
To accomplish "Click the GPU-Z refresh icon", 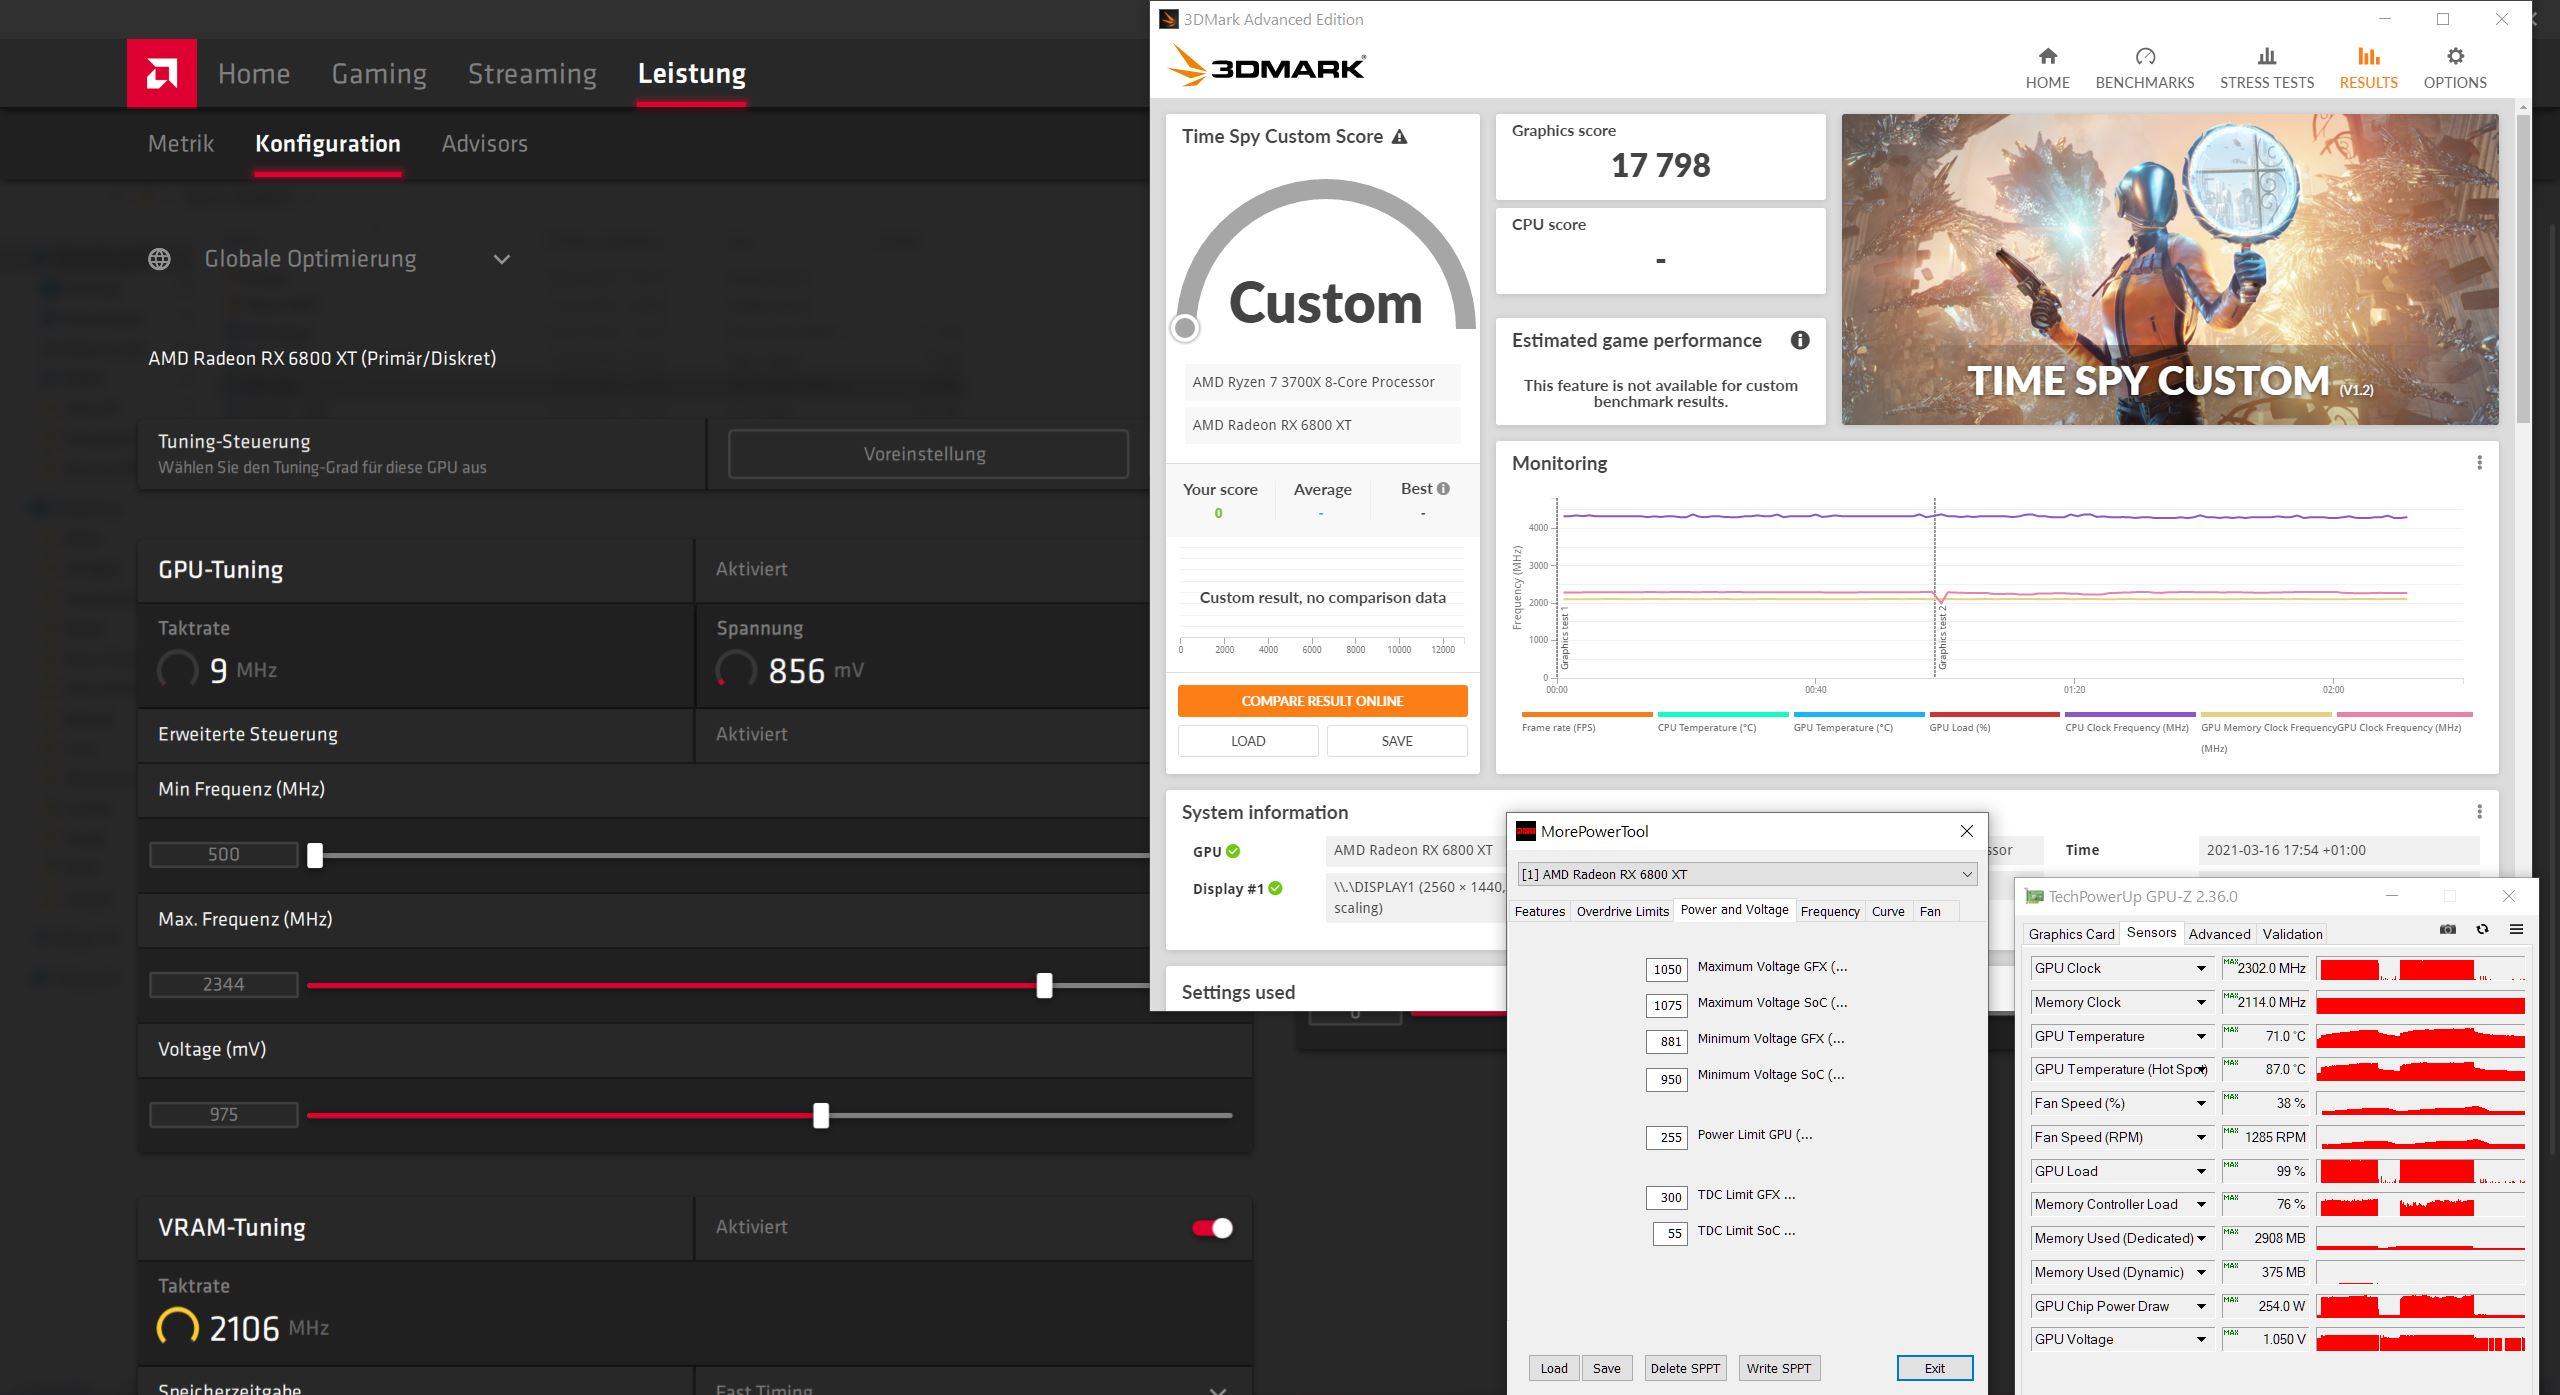I will (2482, 929).
